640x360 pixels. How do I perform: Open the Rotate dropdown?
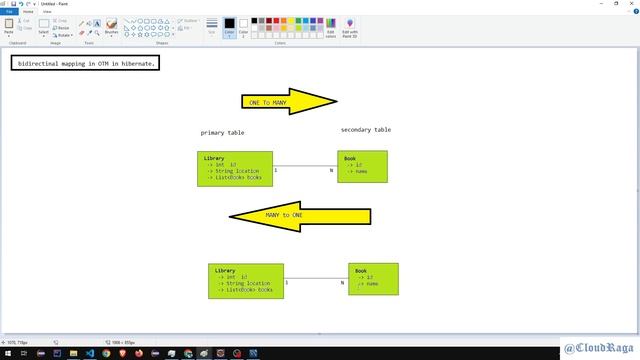click(62, 35)
